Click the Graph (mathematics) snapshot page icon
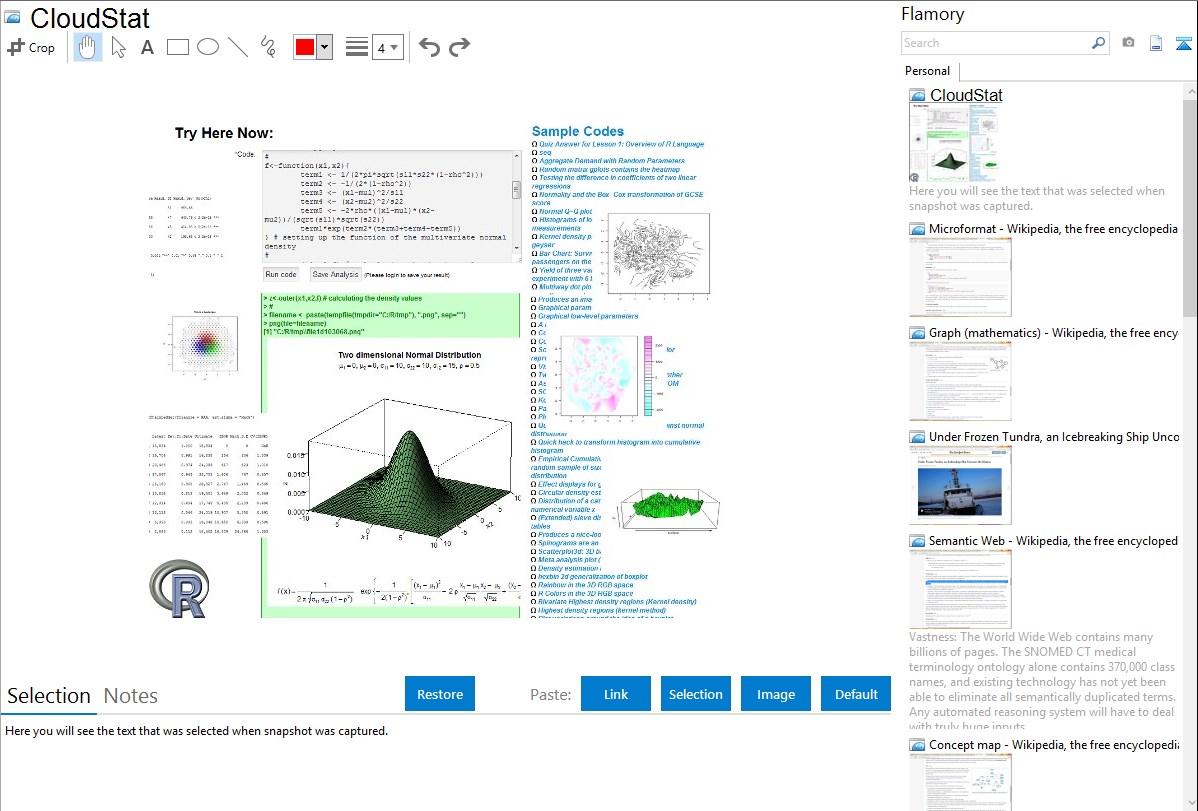 pyautogui.click(x=917, y=333)
